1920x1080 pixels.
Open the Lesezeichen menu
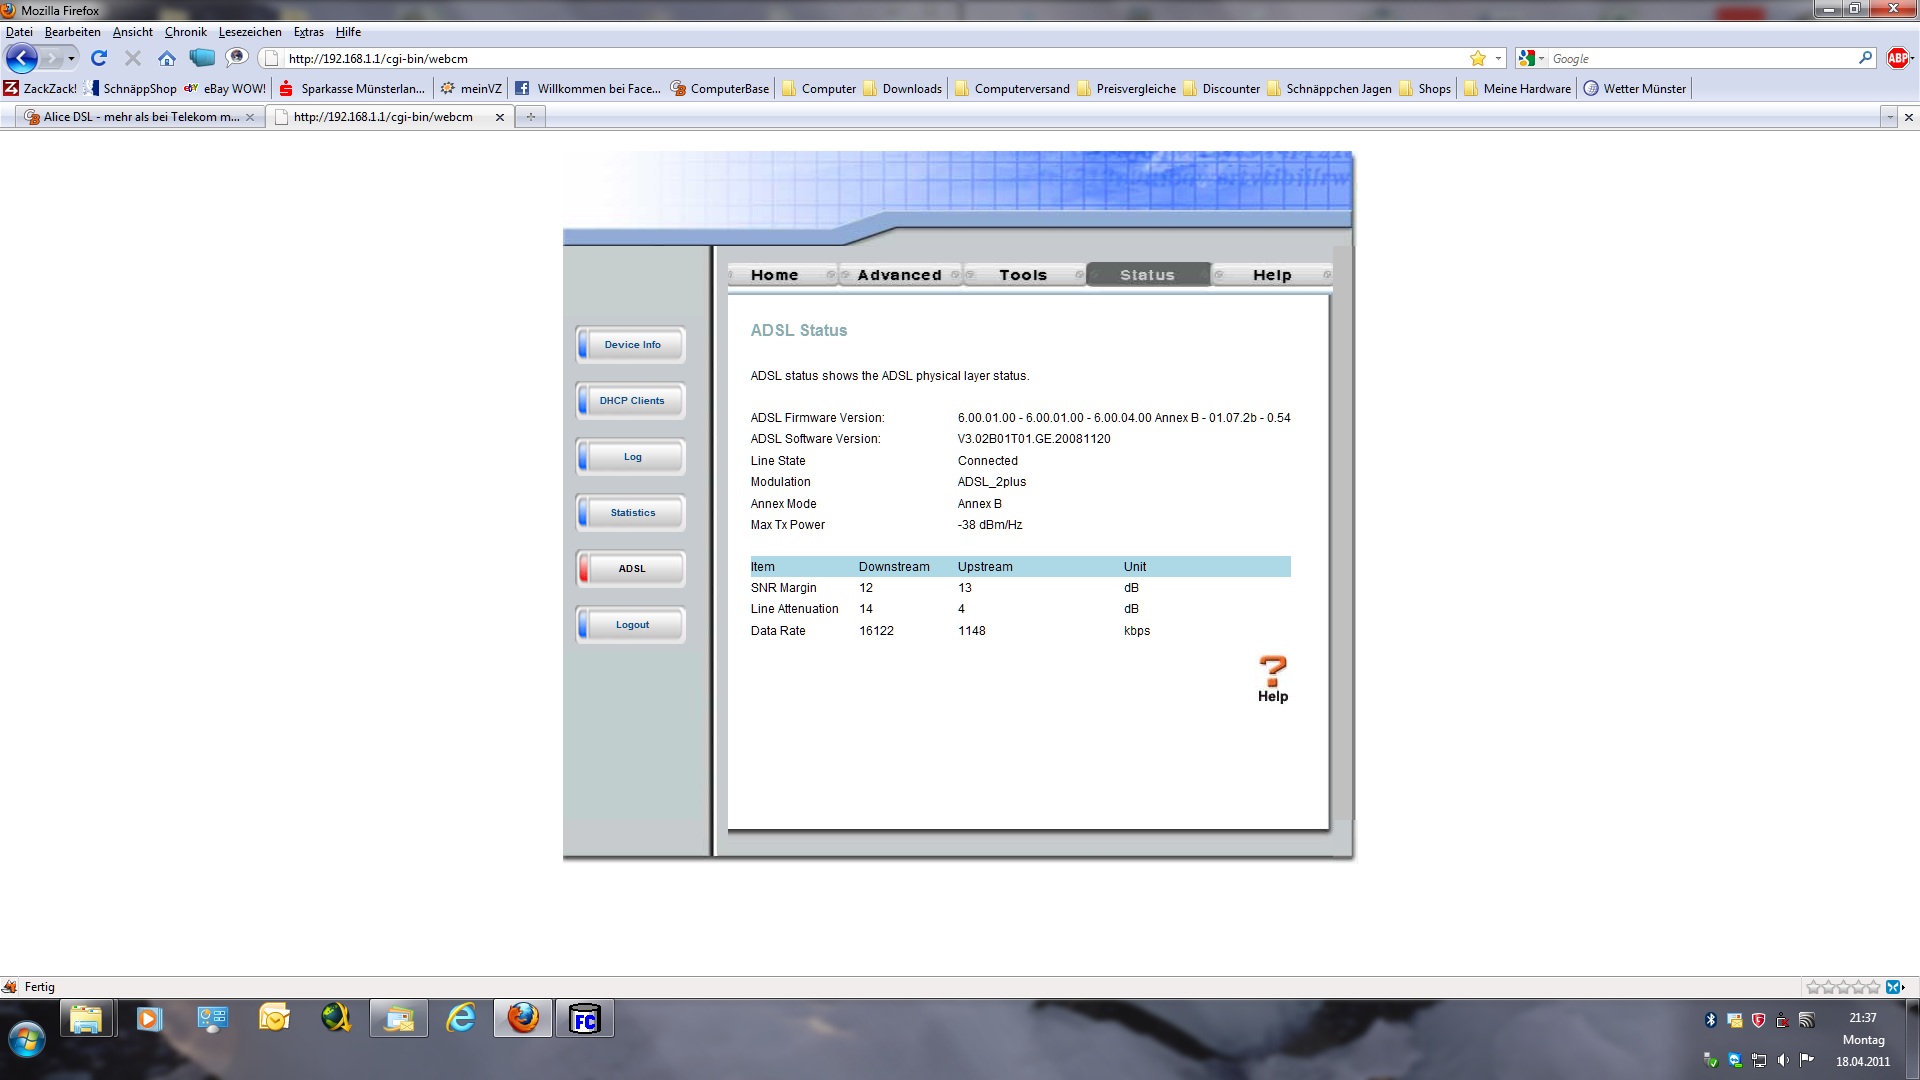coord(250,32)
